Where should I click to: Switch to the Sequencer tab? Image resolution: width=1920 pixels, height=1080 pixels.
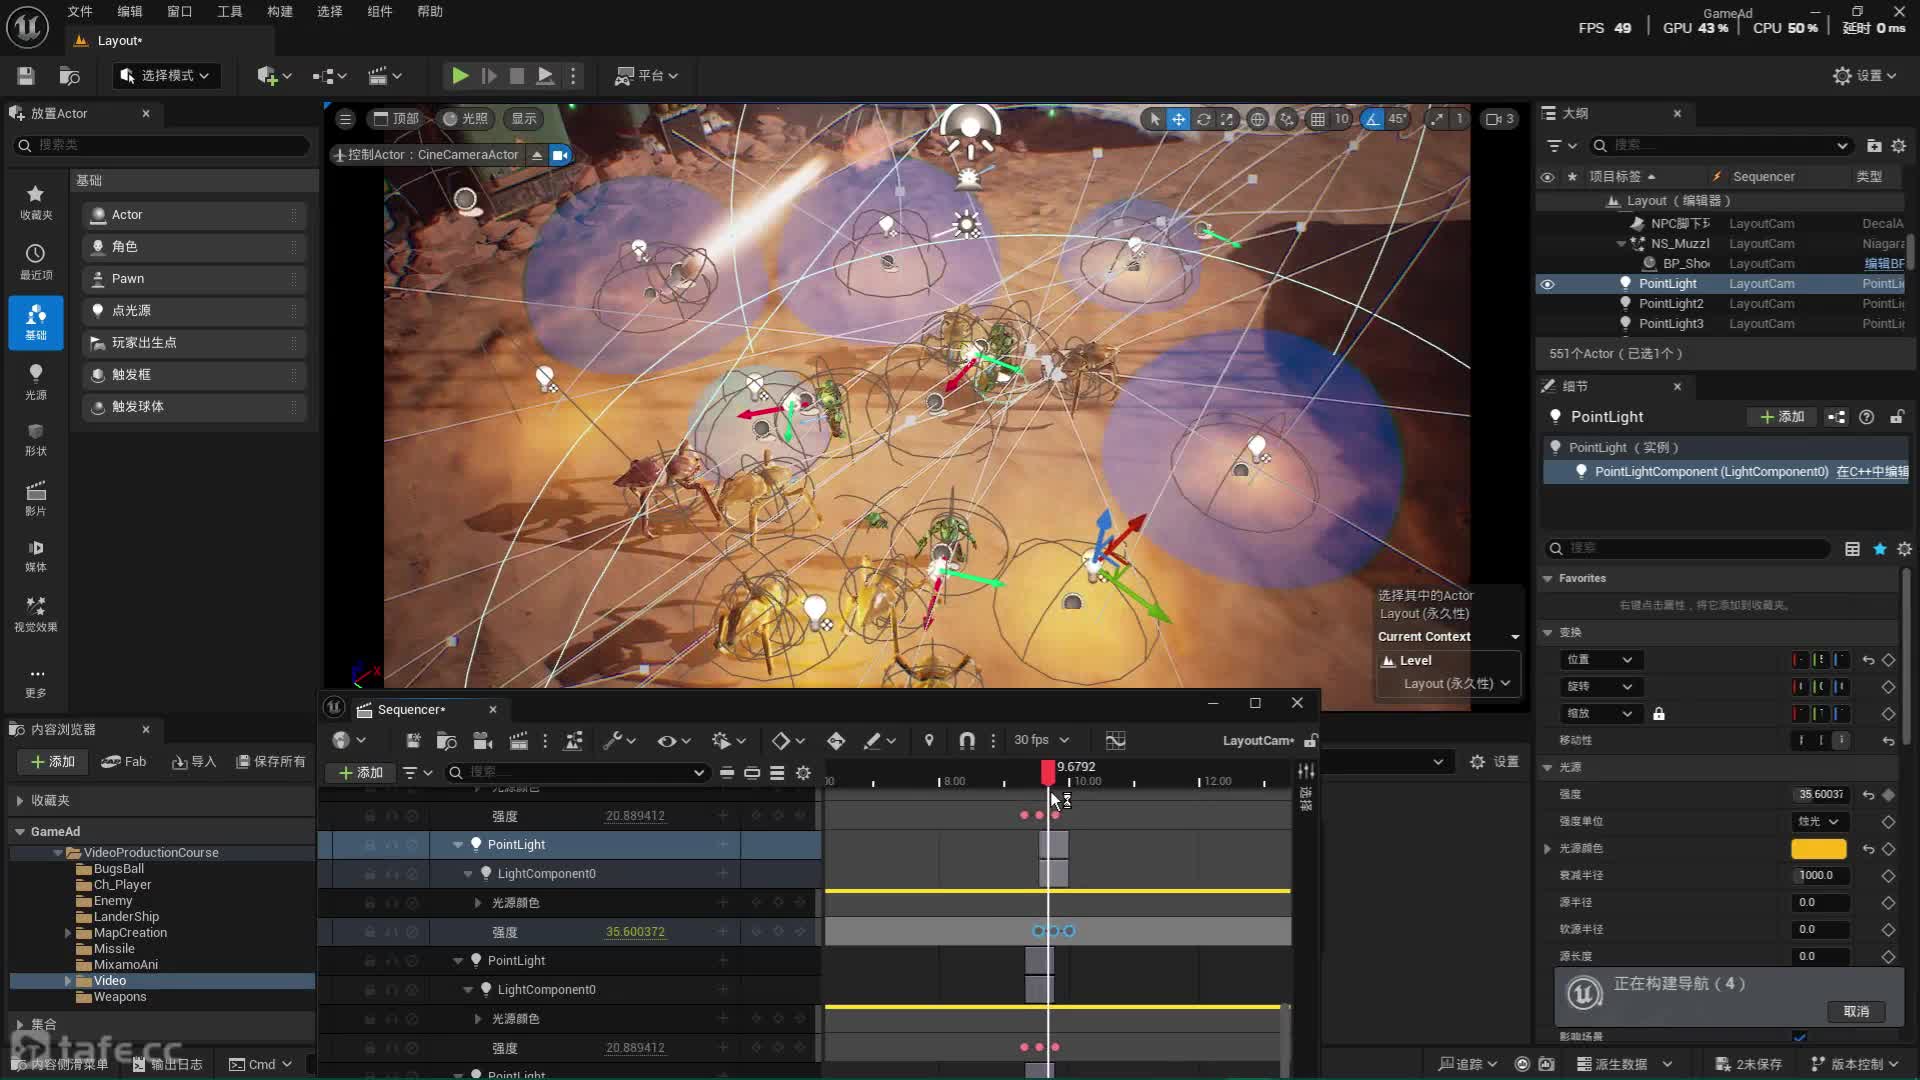pyautogui.click(x=410, y=709)
